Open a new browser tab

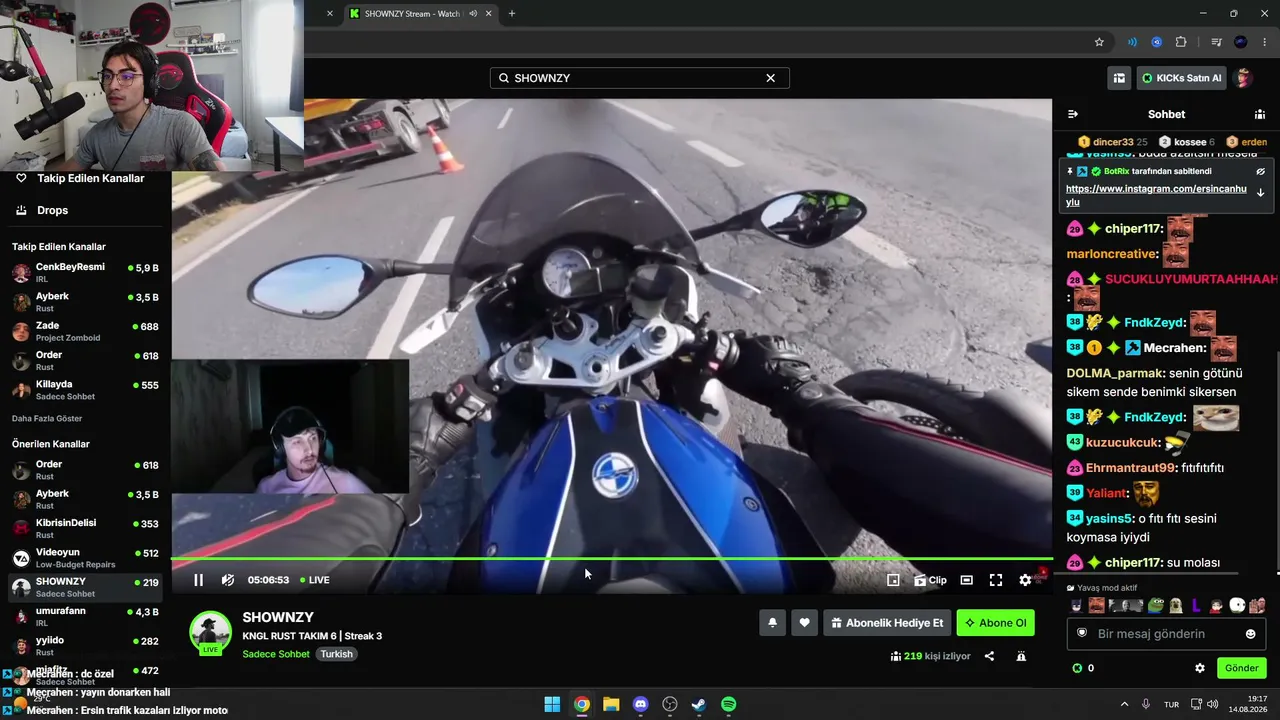[x=512, y=14]
